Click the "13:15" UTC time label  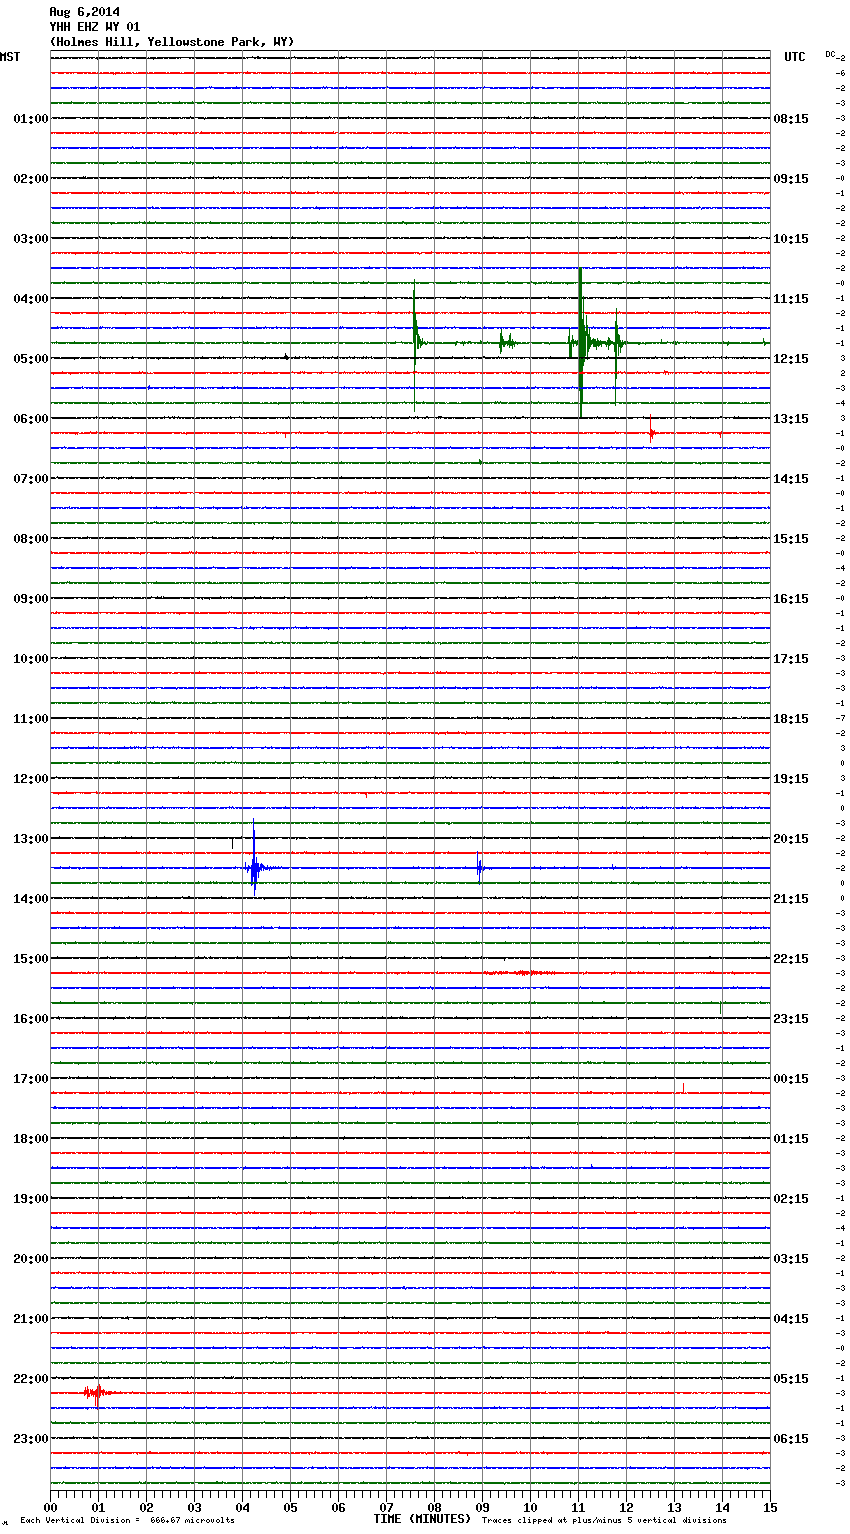tap(791, 419)
